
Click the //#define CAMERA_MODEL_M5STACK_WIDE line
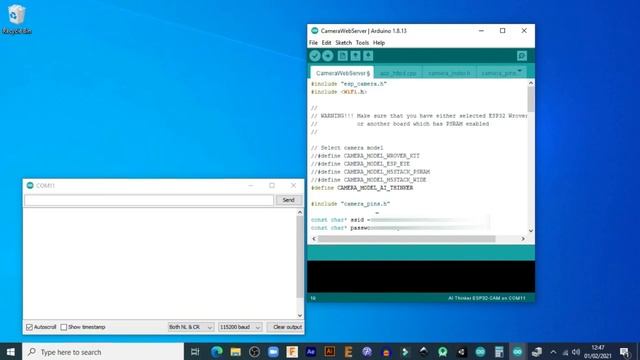tap(369, 180)
